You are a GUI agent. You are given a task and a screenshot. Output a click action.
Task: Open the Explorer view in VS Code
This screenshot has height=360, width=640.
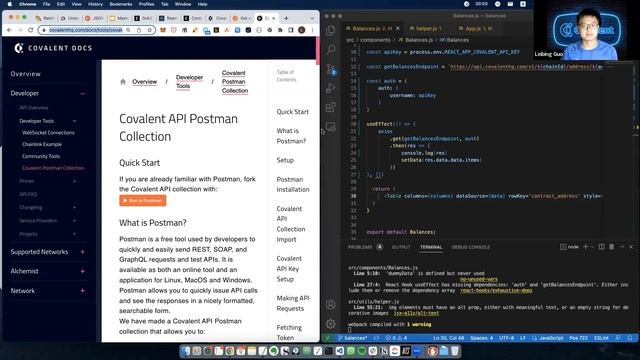[331, 30]
